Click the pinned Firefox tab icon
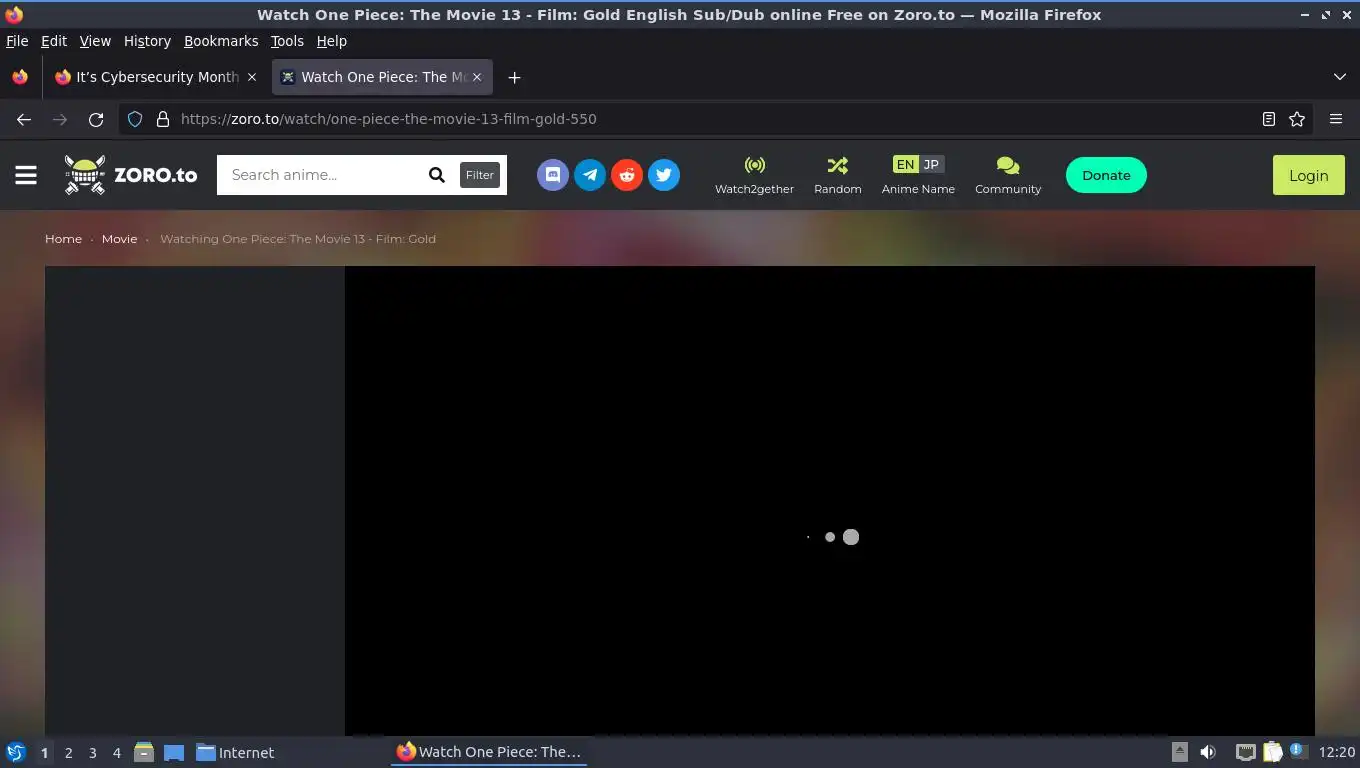Image resolution: width=1360 pixels, height=768 pixels. (x=20, y=77)
